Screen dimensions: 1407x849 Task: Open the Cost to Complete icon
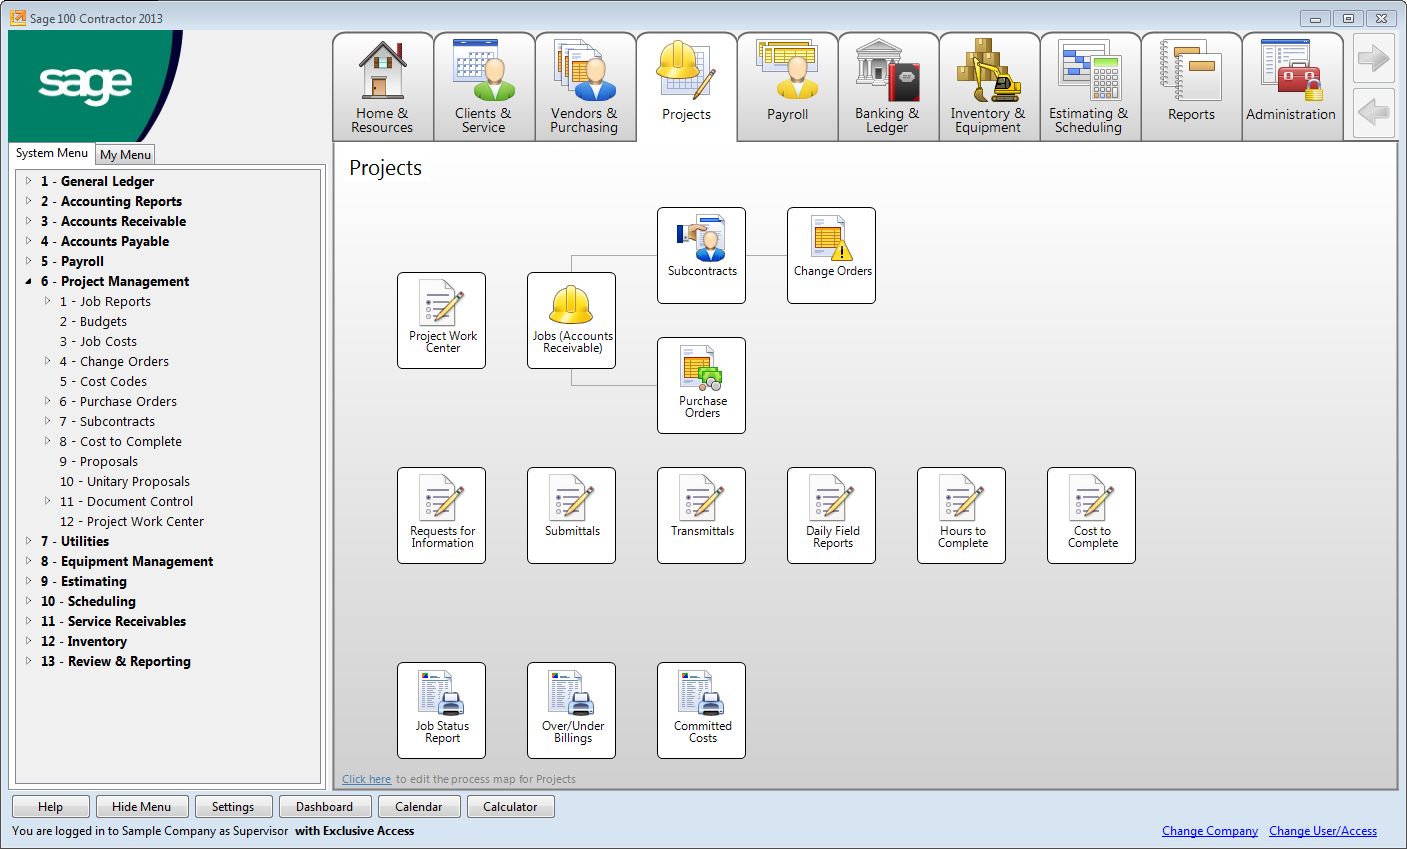point(1092,515)
